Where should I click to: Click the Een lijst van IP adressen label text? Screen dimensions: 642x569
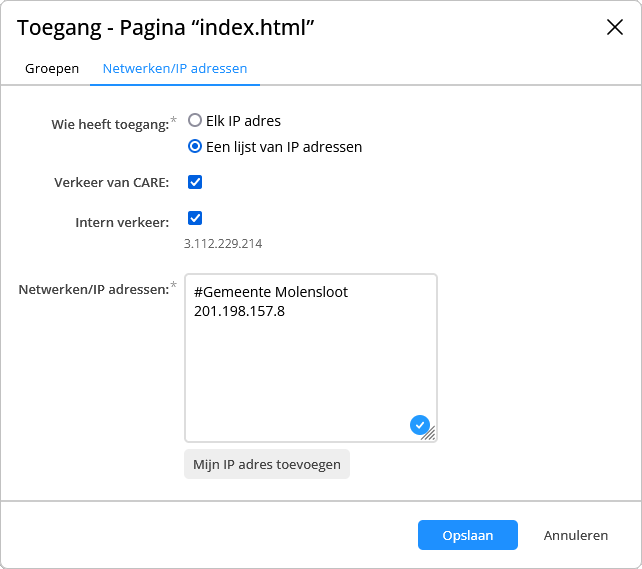coord(284,147)
